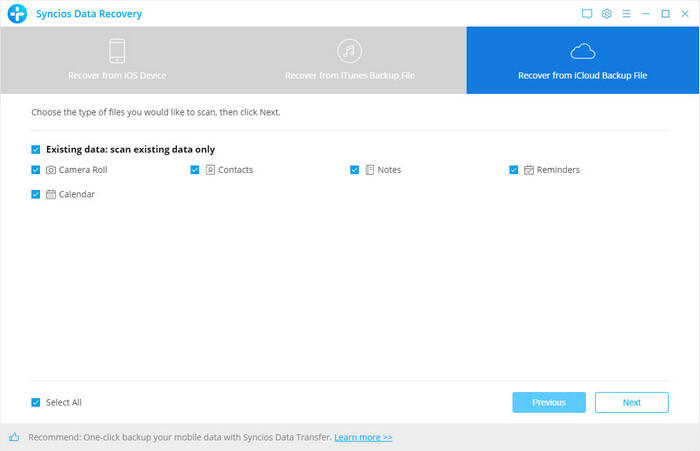This screenshot has width=700, height=451.
Task: Open the feedback message icon
Action: pos(587,14)
